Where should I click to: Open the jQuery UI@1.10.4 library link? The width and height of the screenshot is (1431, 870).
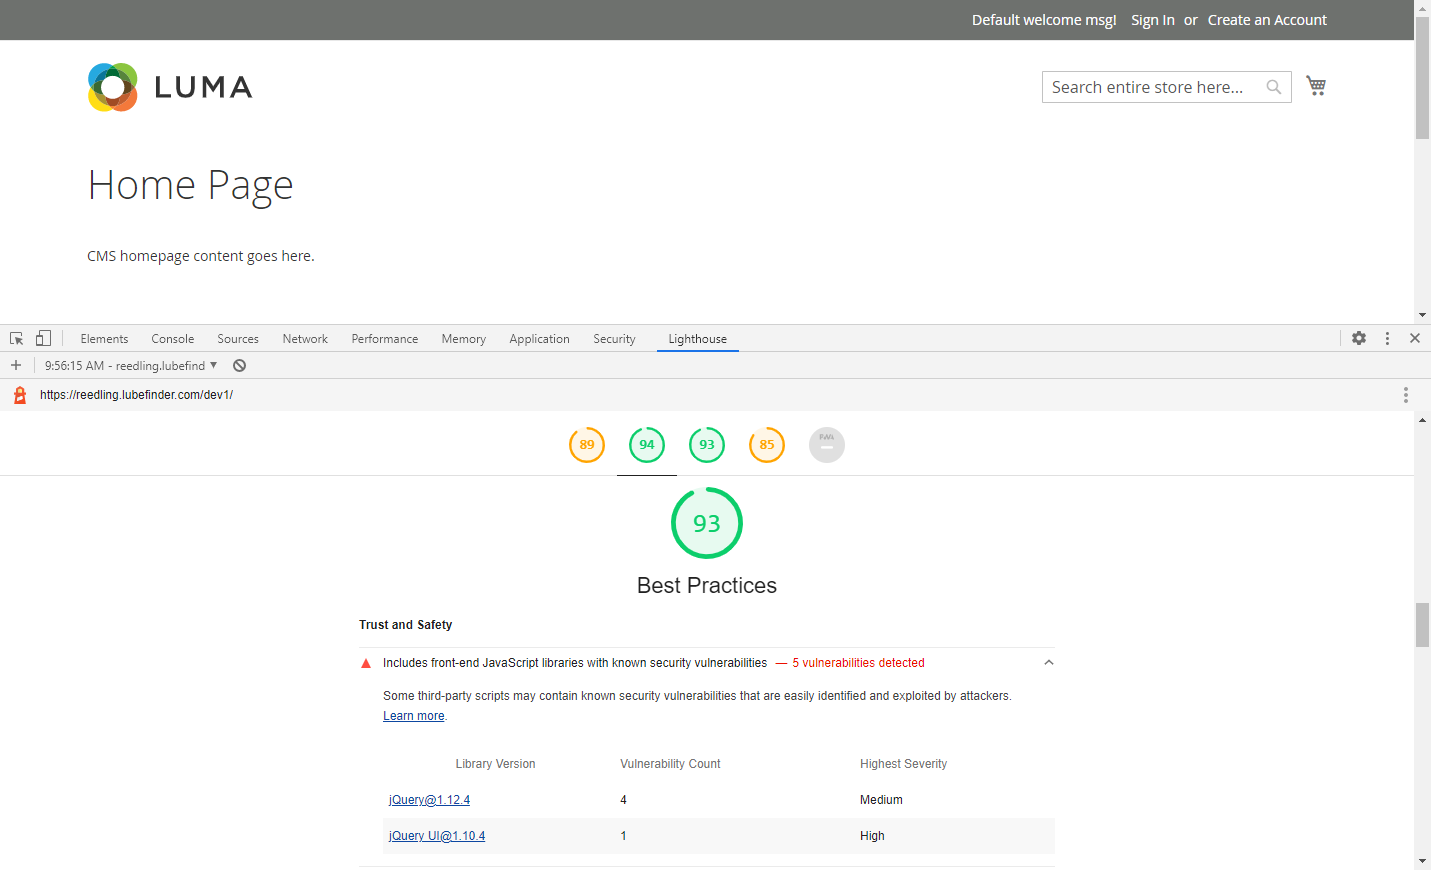(437, 836)
